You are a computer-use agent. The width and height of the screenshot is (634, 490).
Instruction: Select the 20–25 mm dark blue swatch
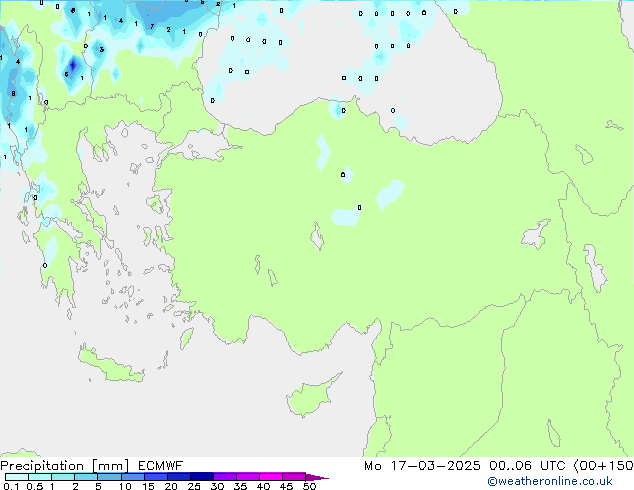178,477
